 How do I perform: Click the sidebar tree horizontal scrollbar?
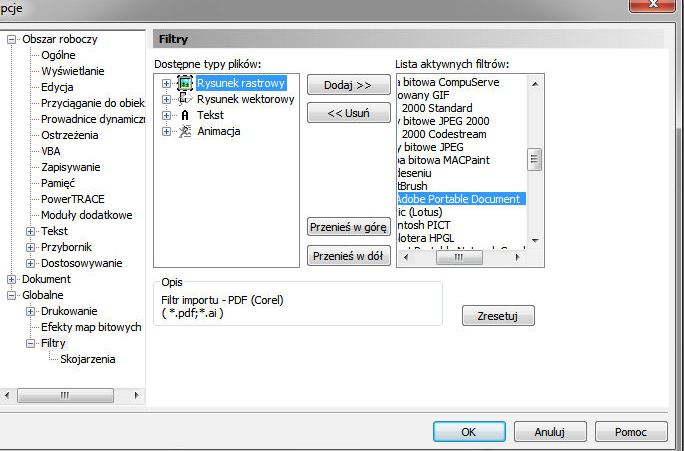coord(68,395)
